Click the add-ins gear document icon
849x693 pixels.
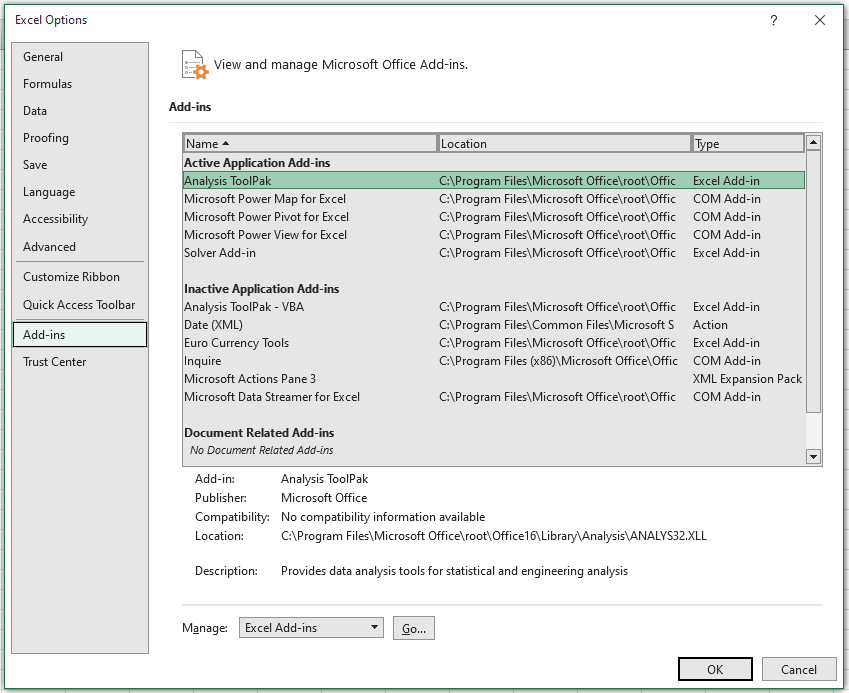click(x=195, y=65)
